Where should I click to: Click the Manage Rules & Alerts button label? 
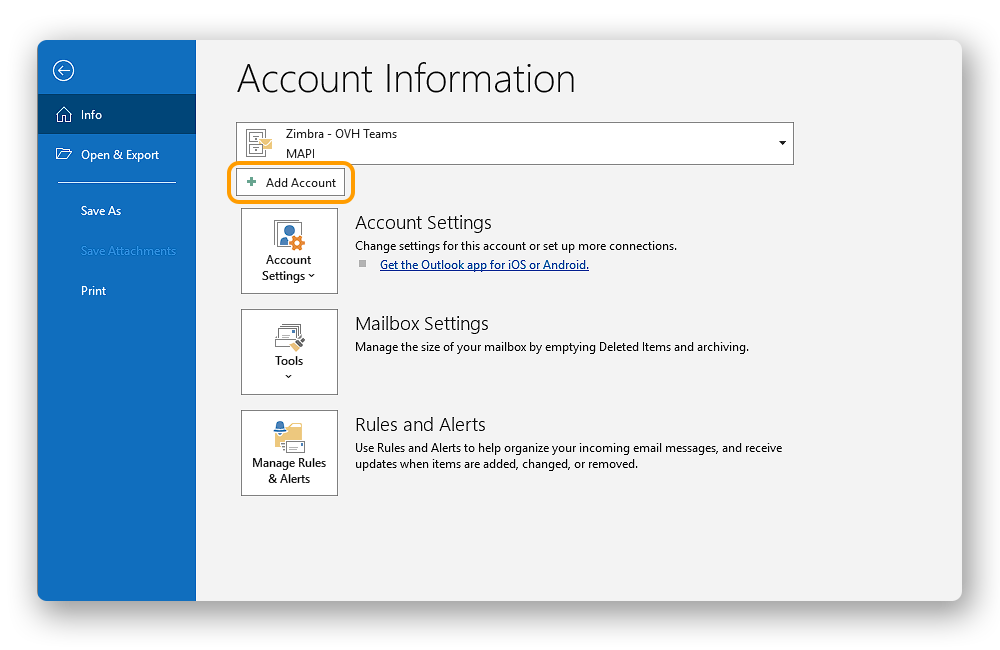click(x=289, y=471)
